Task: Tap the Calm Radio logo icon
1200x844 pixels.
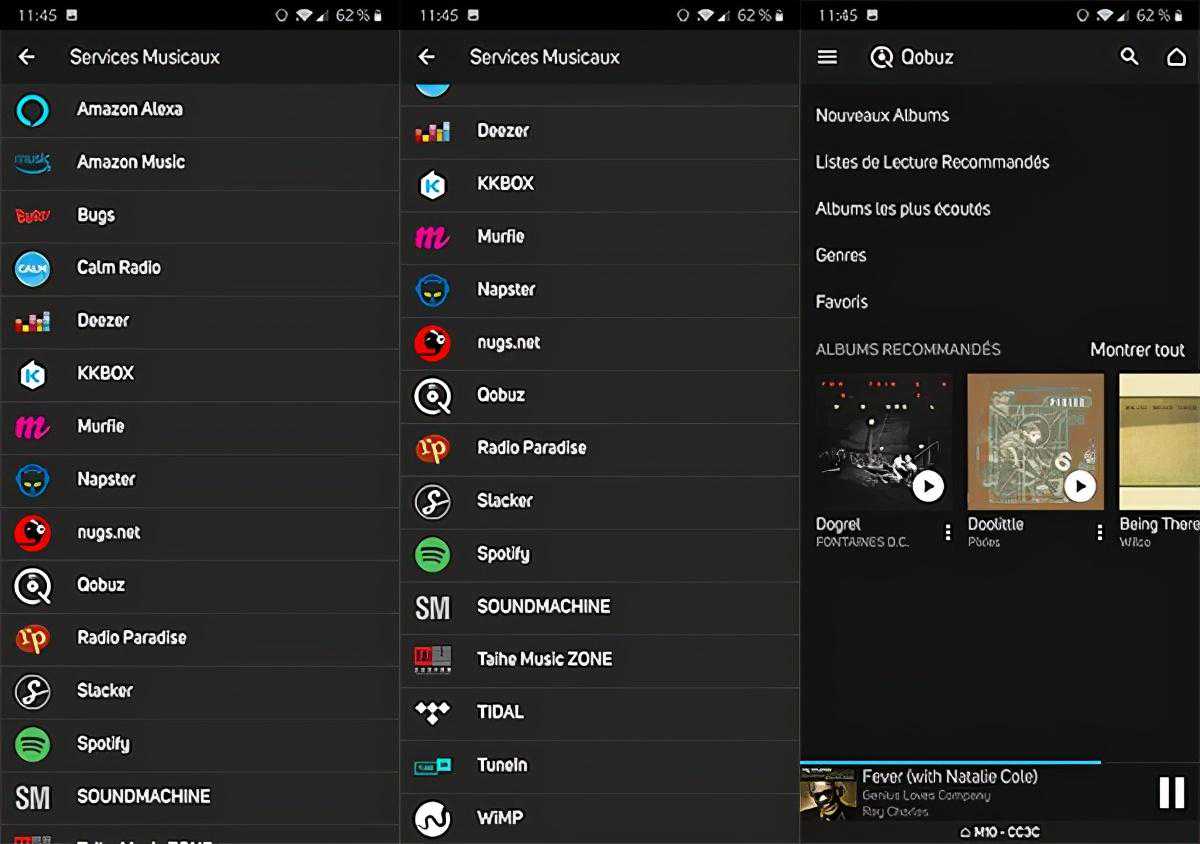Action: point(32,268)
